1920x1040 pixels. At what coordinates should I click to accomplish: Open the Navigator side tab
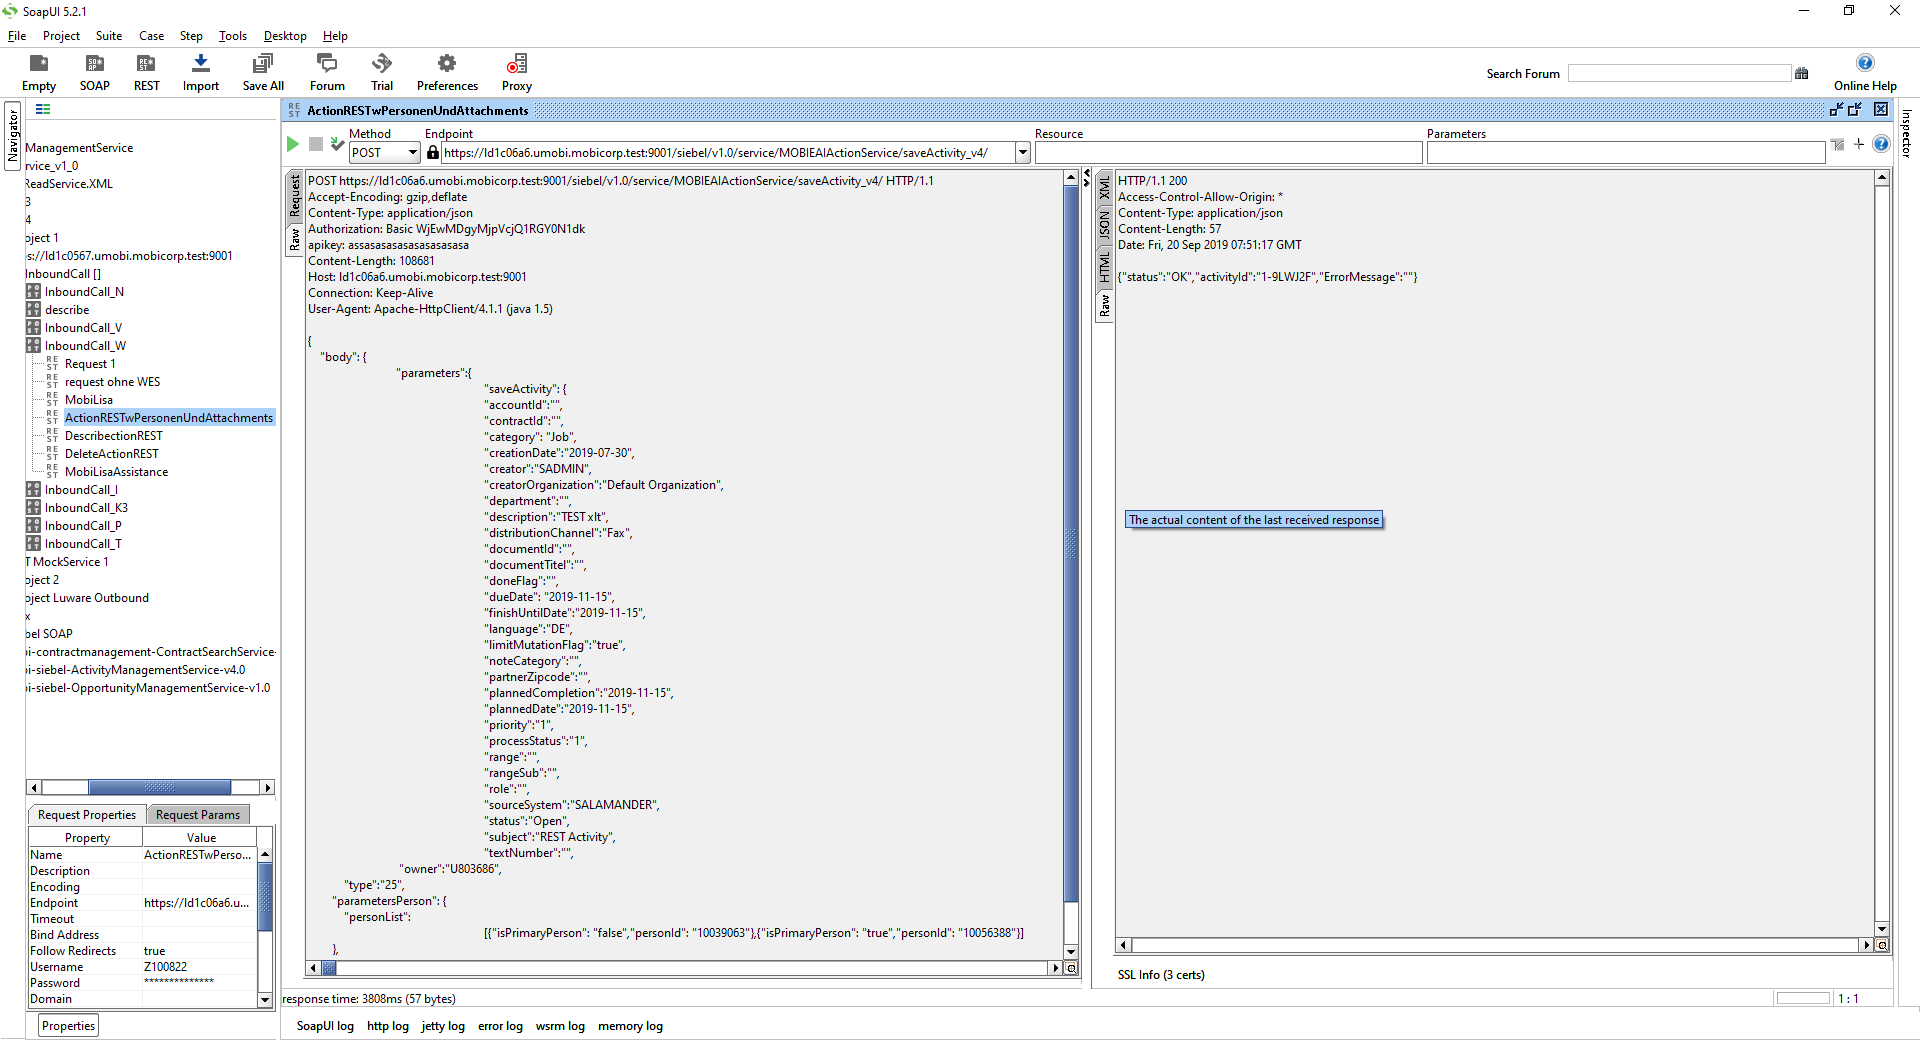coord(13,136)
